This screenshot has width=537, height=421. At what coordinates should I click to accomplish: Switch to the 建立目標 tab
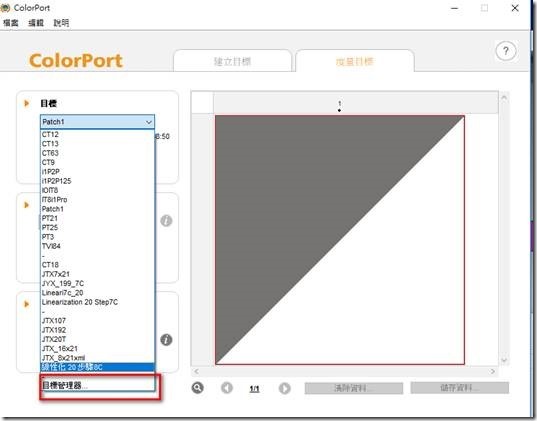pos(233,62)
